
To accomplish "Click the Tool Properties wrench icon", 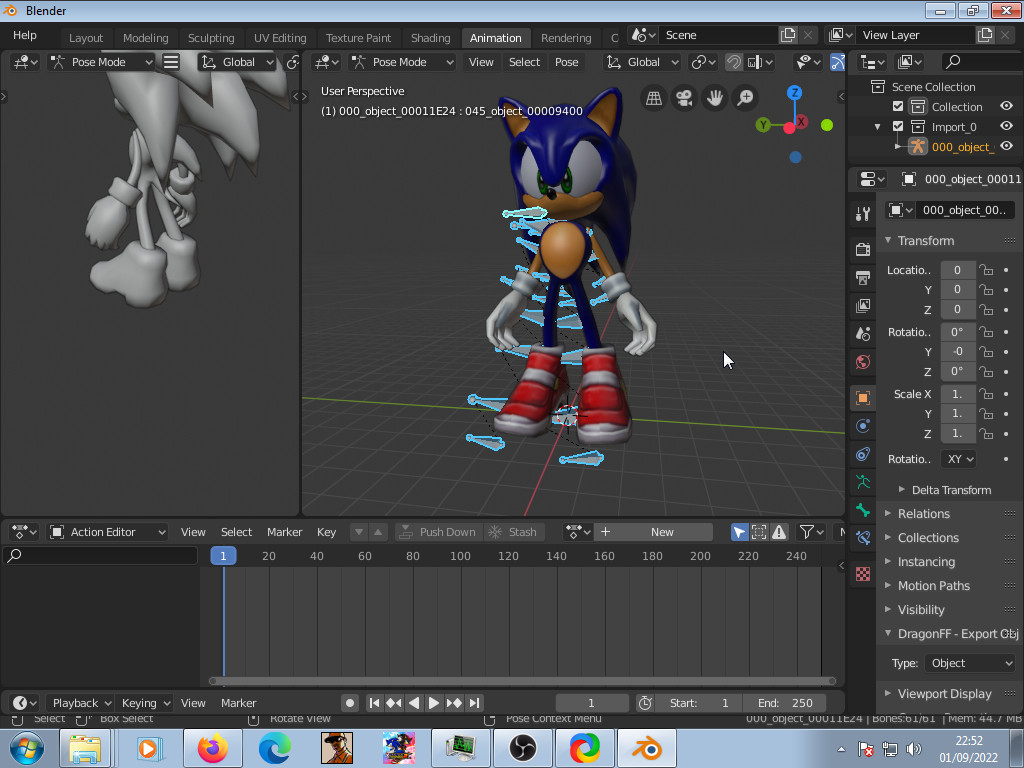I will pos(862,212).
